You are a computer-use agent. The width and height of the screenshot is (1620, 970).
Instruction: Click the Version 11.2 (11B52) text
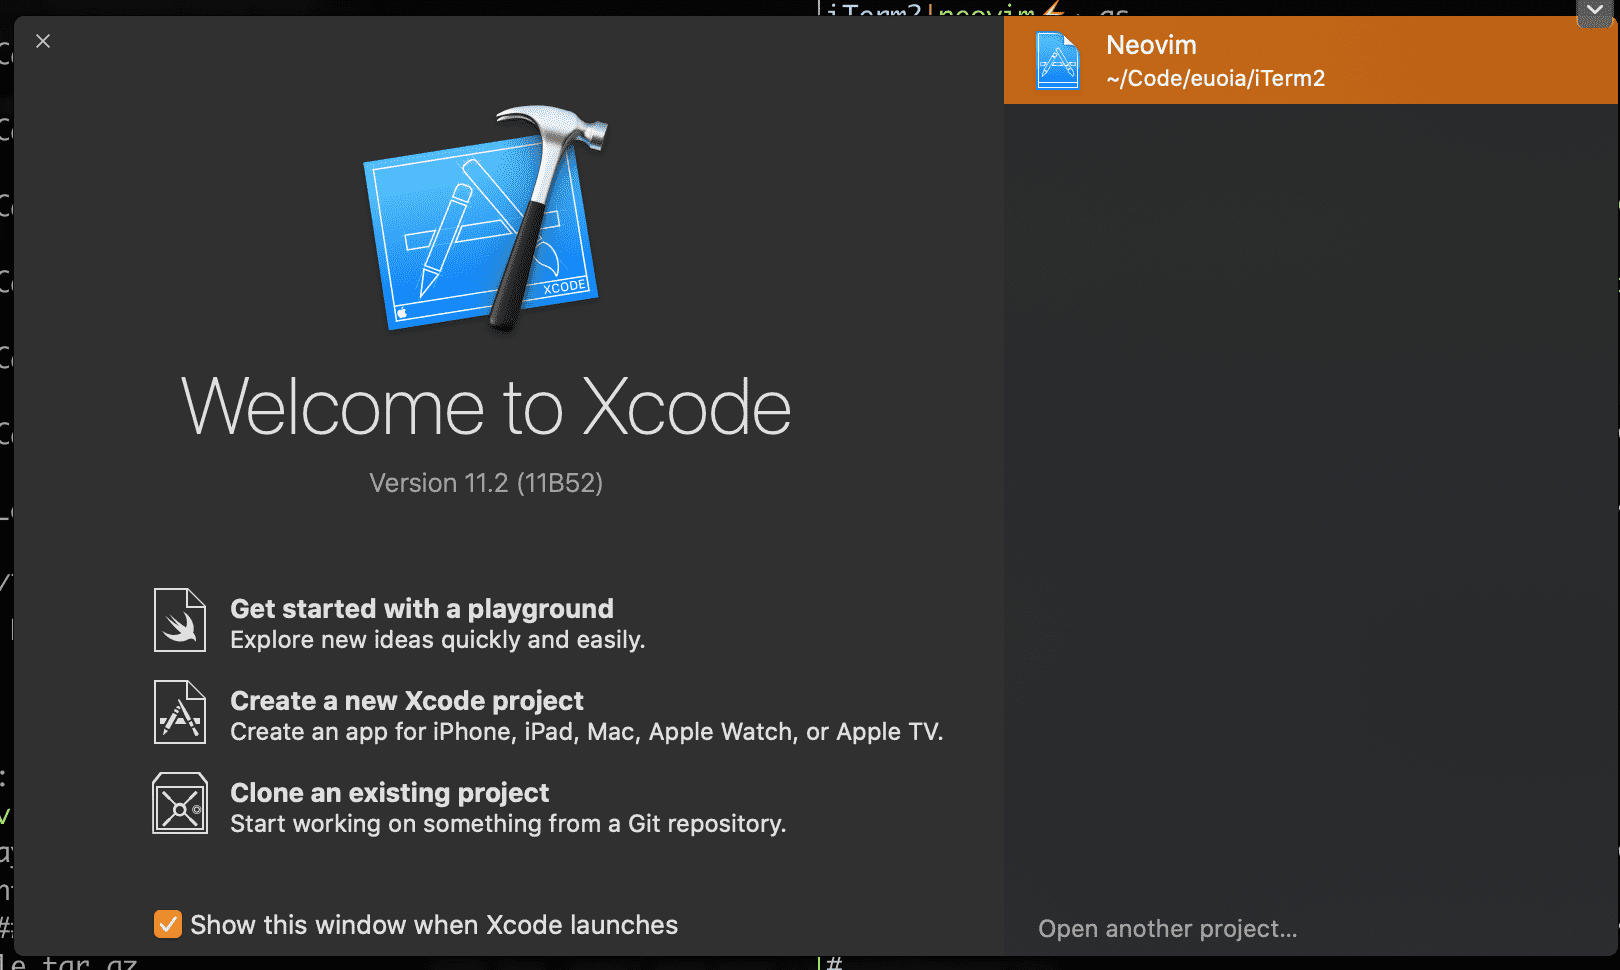[486, 483]
